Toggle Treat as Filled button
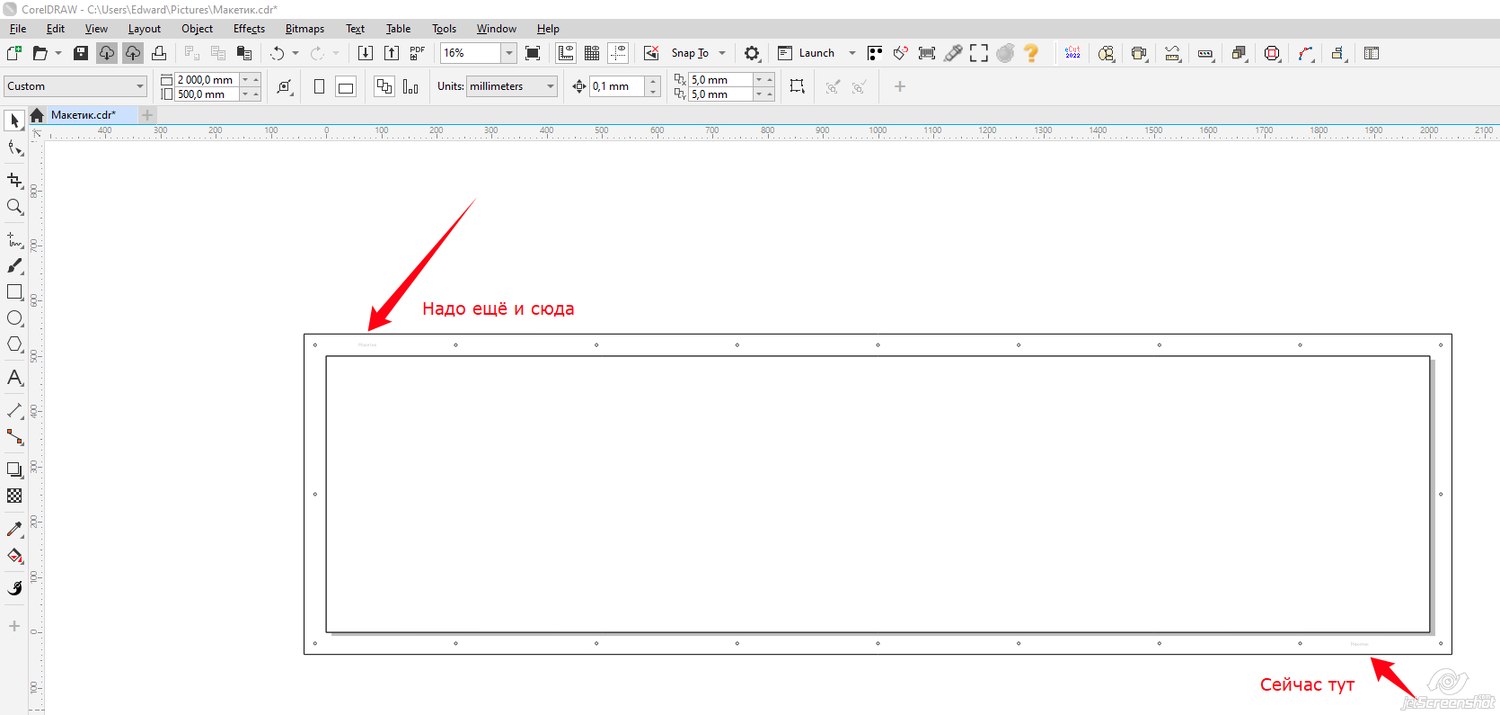 797,87
